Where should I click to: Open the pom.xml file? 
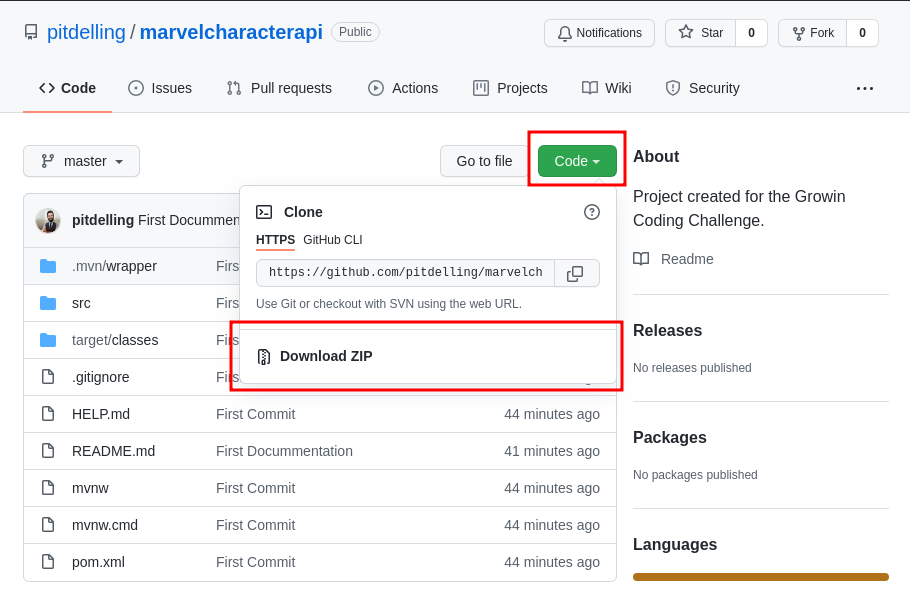(x=98, y=562)
